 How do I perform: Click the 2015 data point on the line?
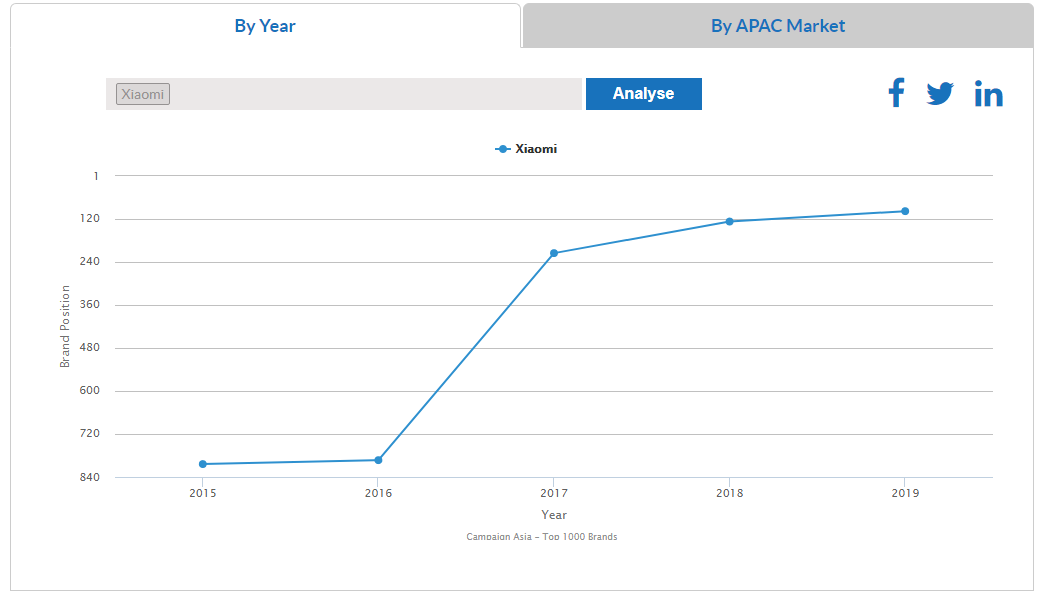tap(203, 464)
